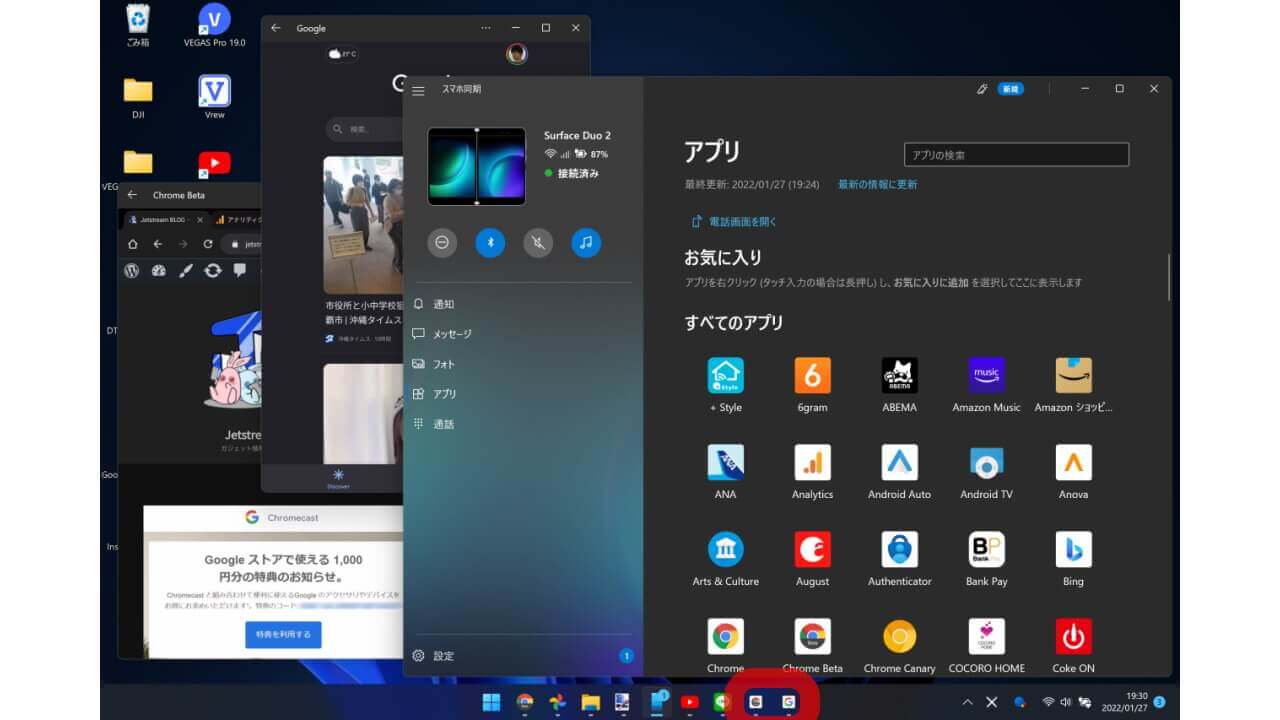Open the Google window's more options menu
1280x720 pixels.
tap(485, 28)
